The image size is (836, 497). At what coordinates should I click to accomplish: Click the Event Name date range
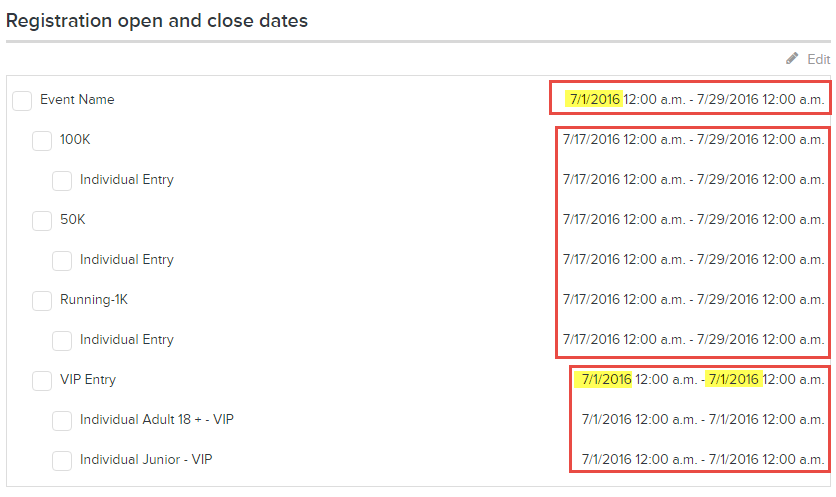pos(696,99)
